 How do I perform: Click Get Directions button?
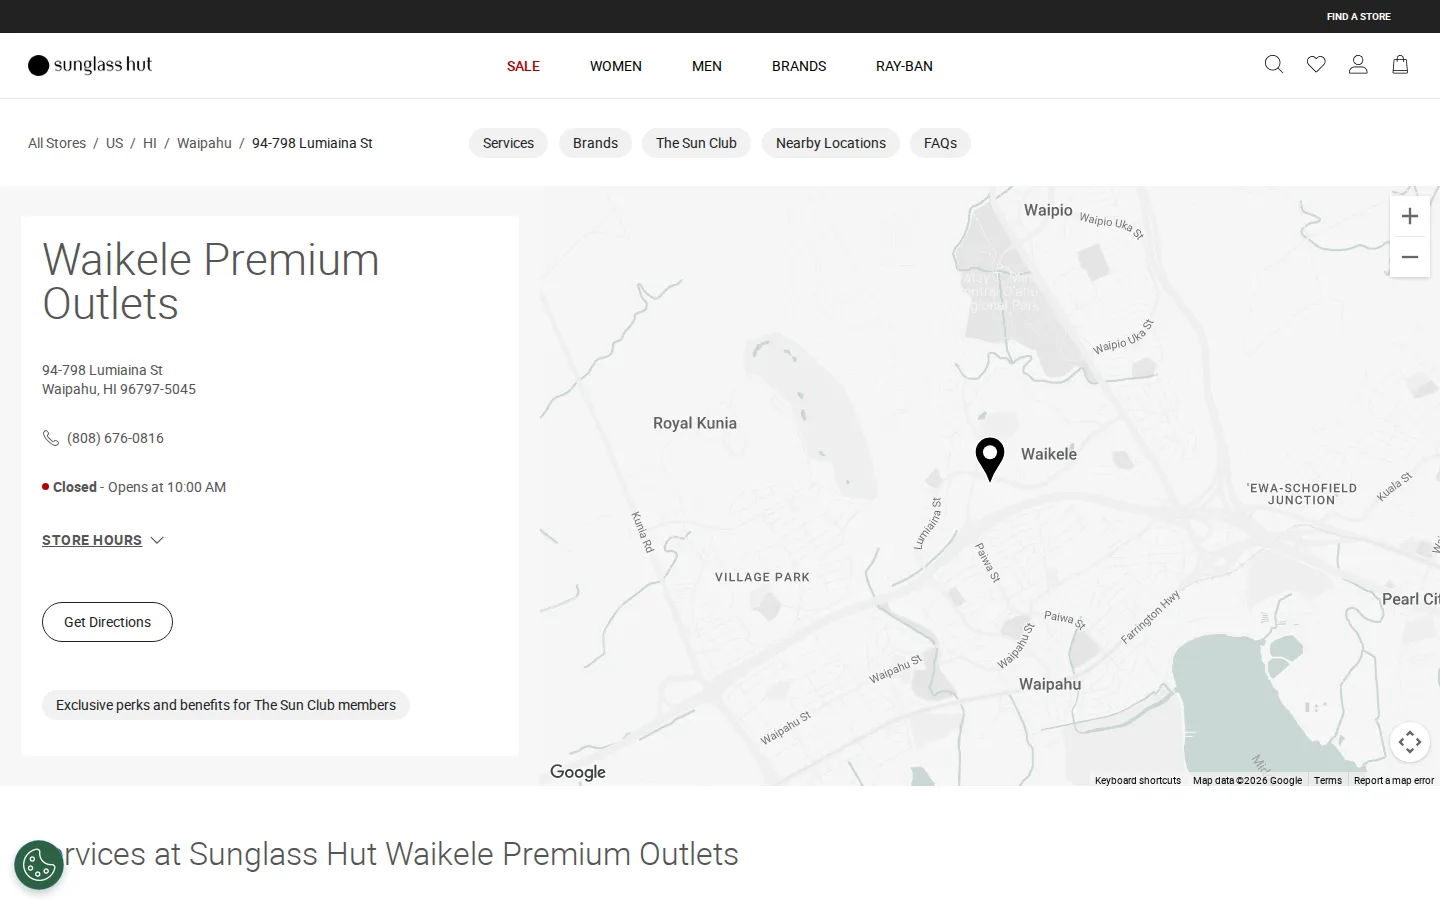107,622
